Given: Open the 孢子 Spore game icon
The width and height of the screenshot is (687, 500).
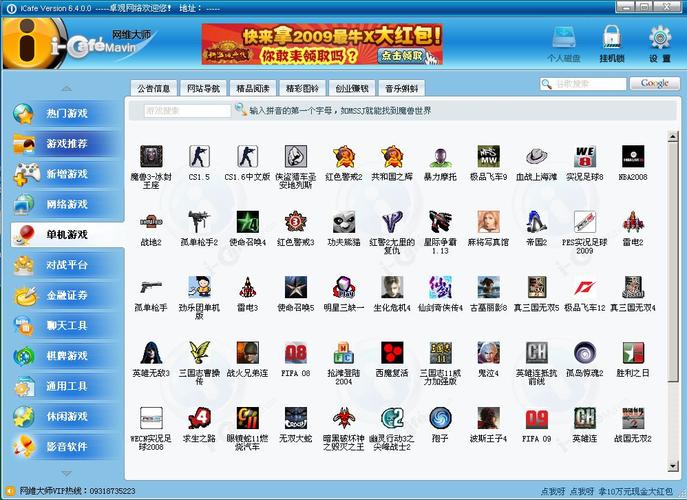Looking at the screenshot, I should click(440, 418).
